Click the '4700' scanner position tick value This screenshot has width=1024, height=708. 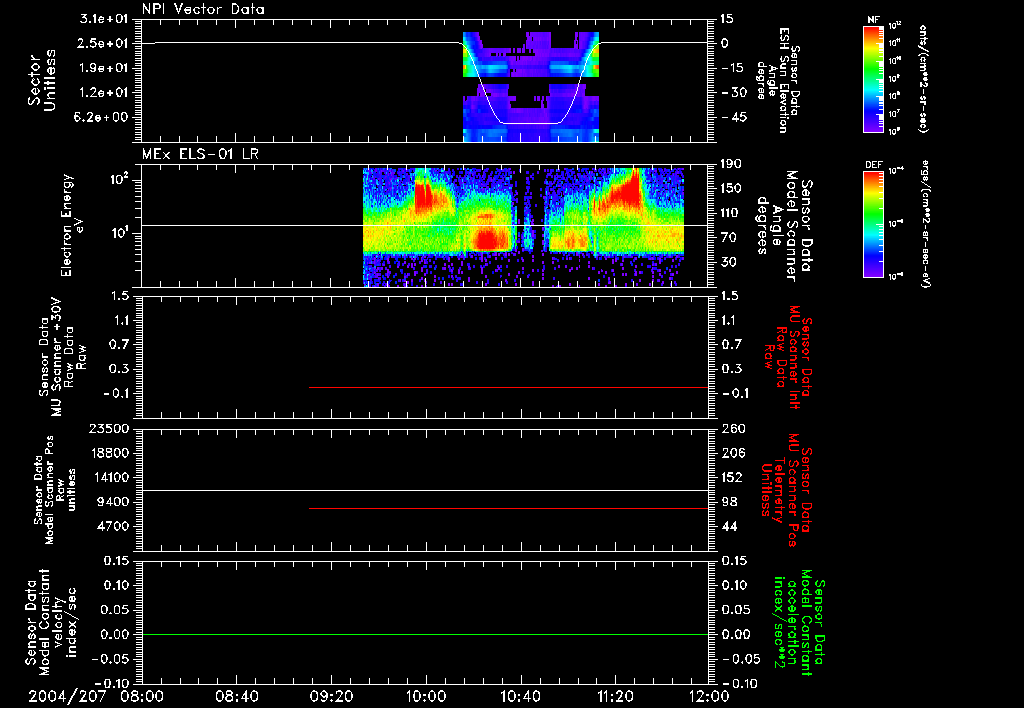[x=113, y=526]
